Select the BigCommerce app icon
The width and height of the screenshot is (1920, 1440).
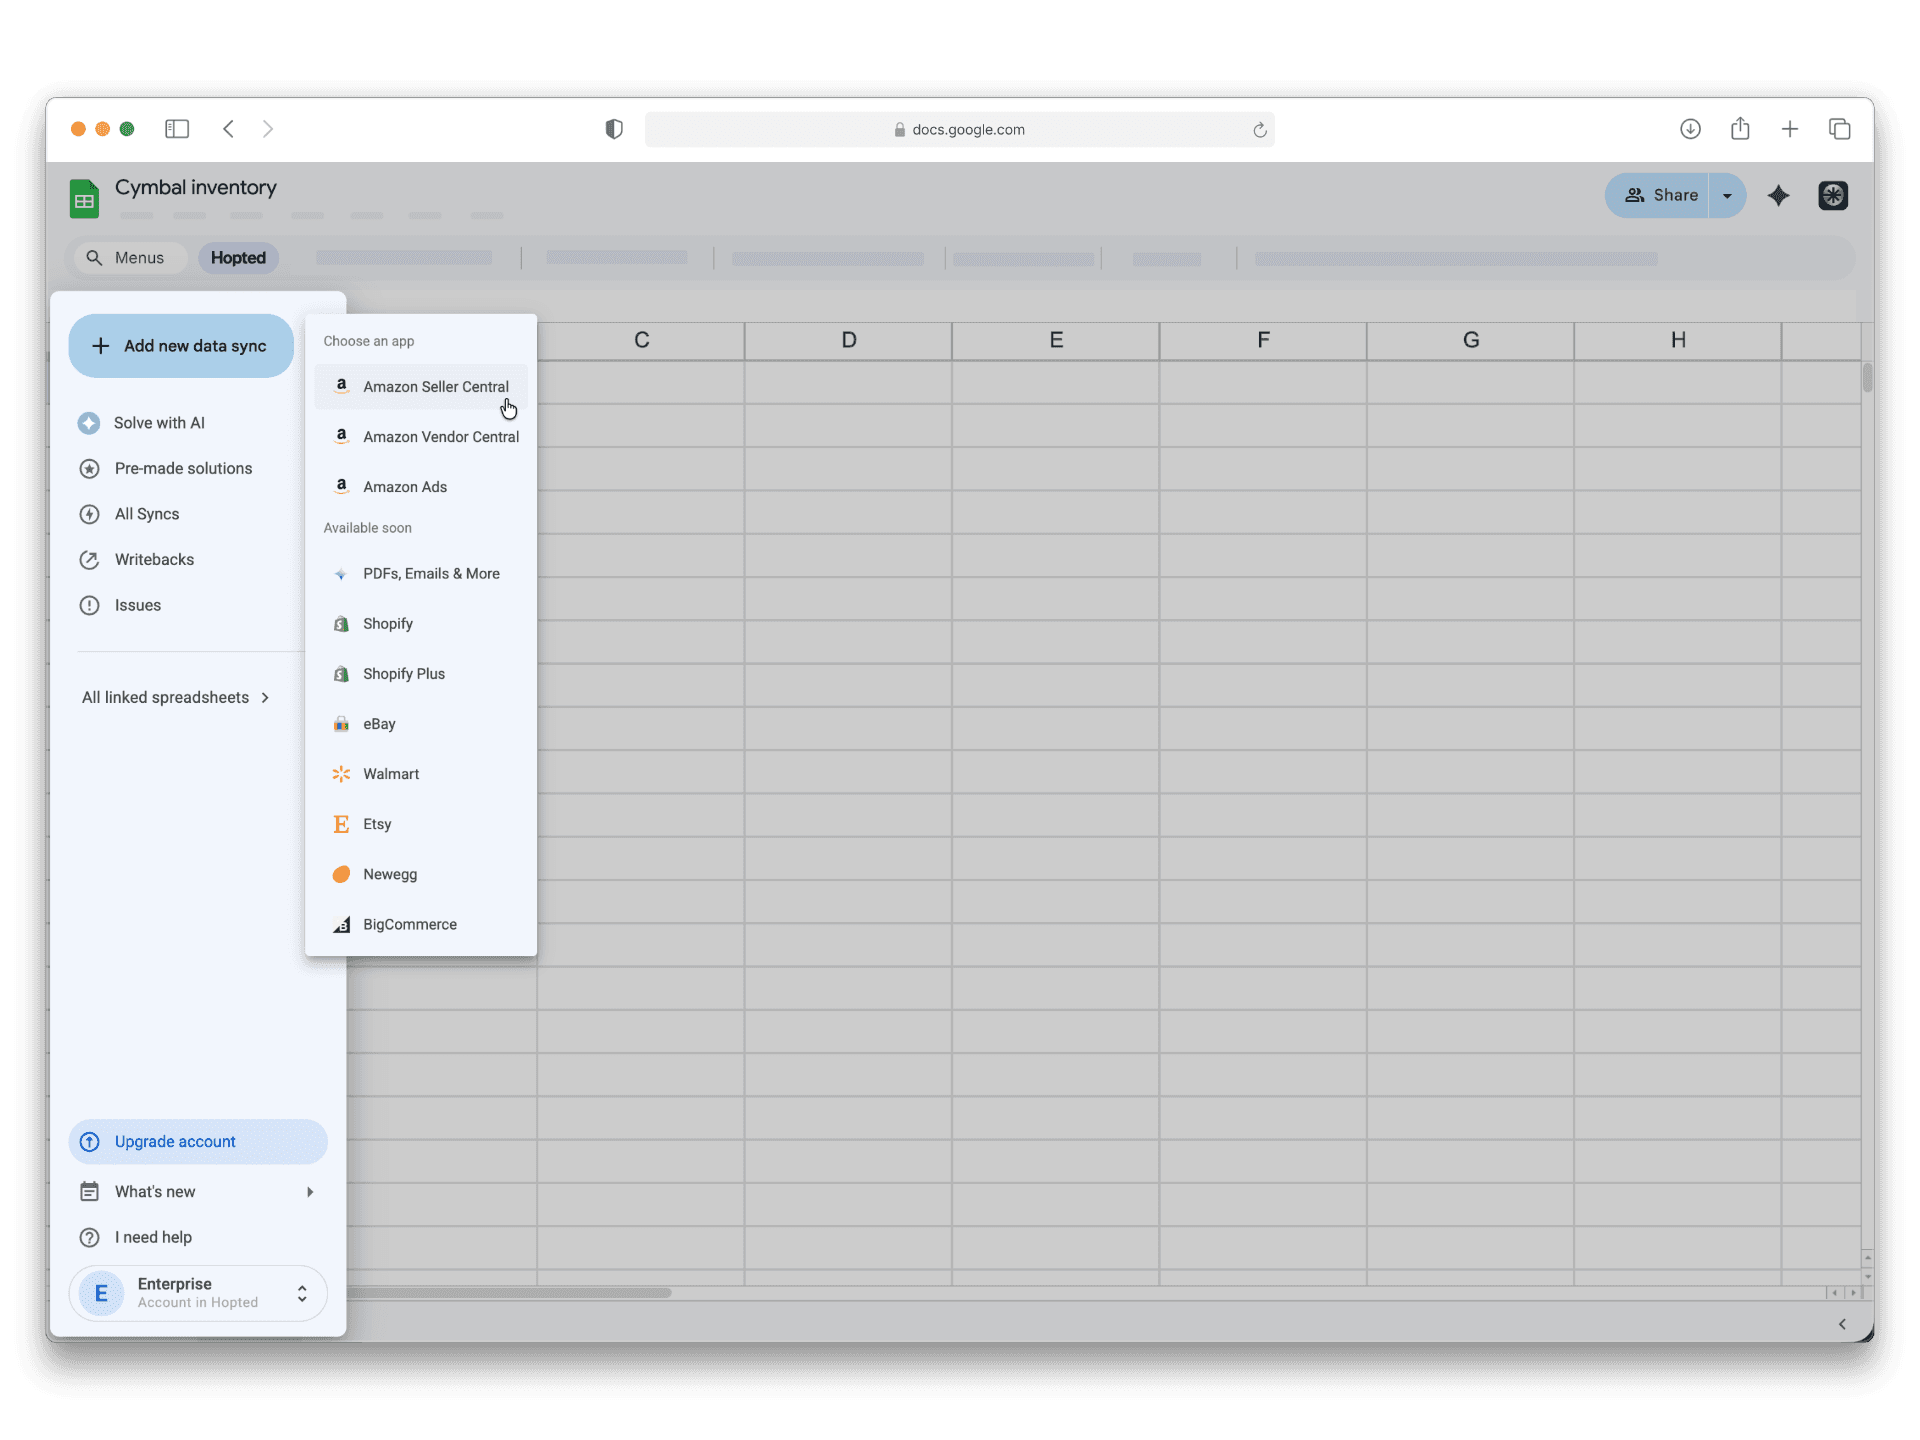(341, 923)
